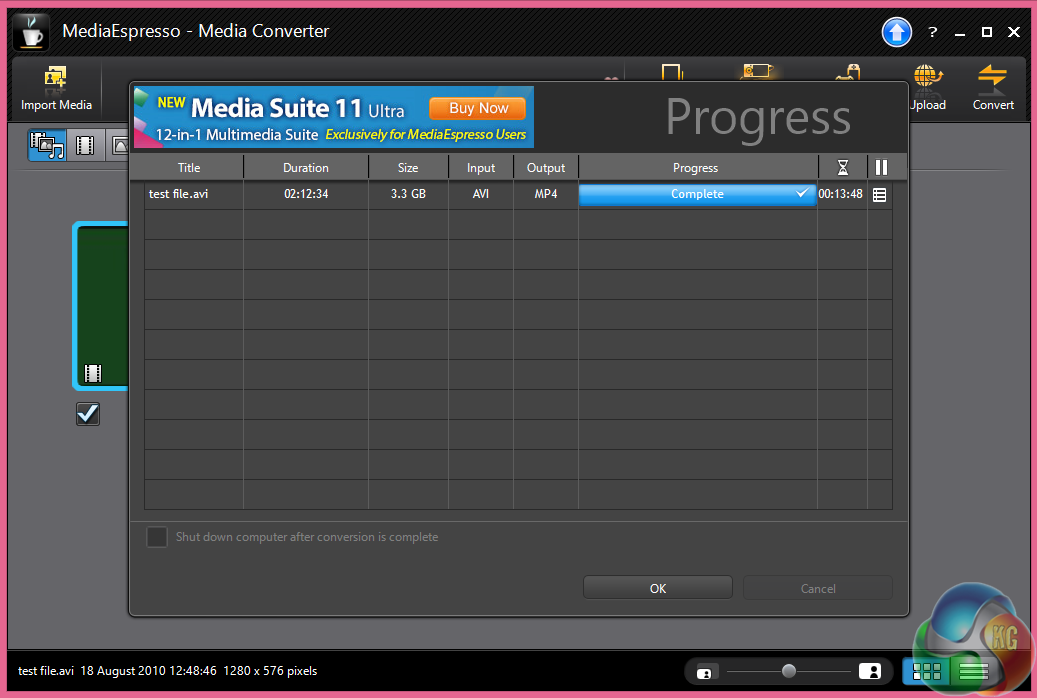
Task: Close the MediaEspresso window
Action: point(1013,32)
